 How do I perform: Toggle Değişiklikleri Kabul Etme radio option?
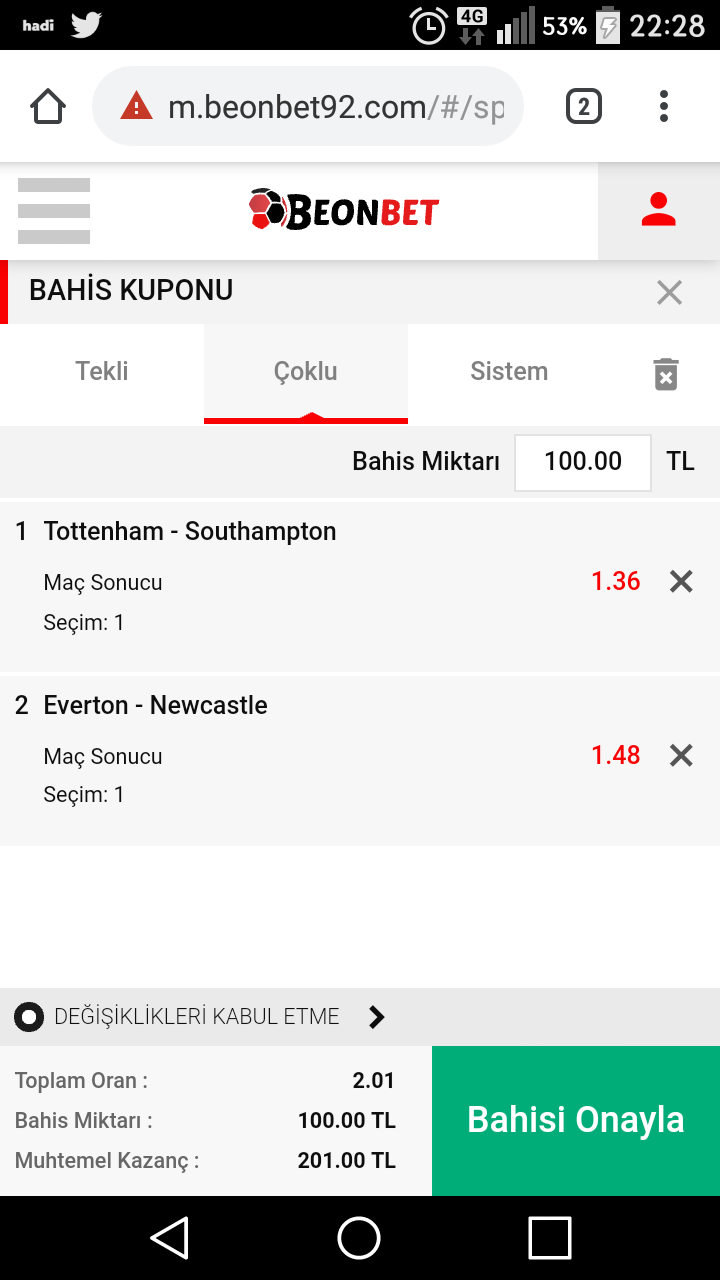[x=29, y=1018]
